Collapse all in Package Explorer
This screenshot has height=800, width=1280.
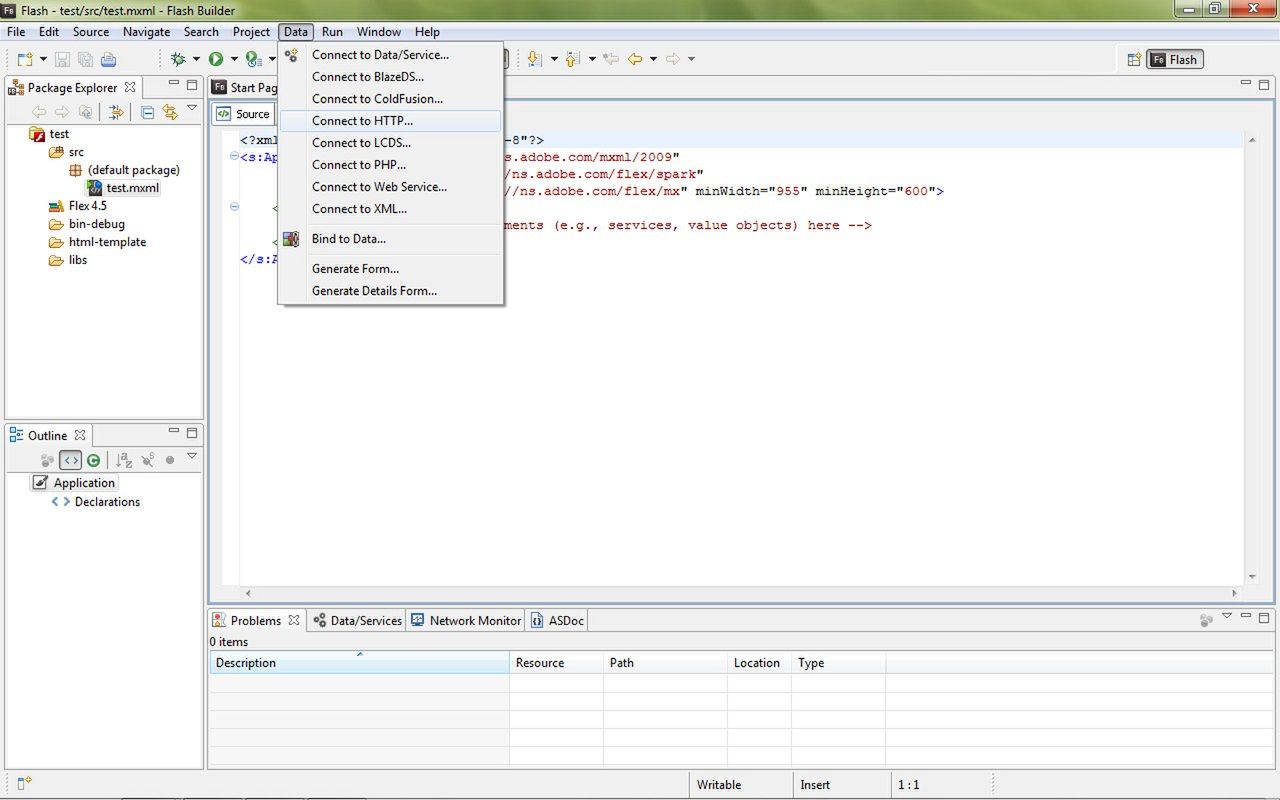pyautogui.click(x=147, y=112)
